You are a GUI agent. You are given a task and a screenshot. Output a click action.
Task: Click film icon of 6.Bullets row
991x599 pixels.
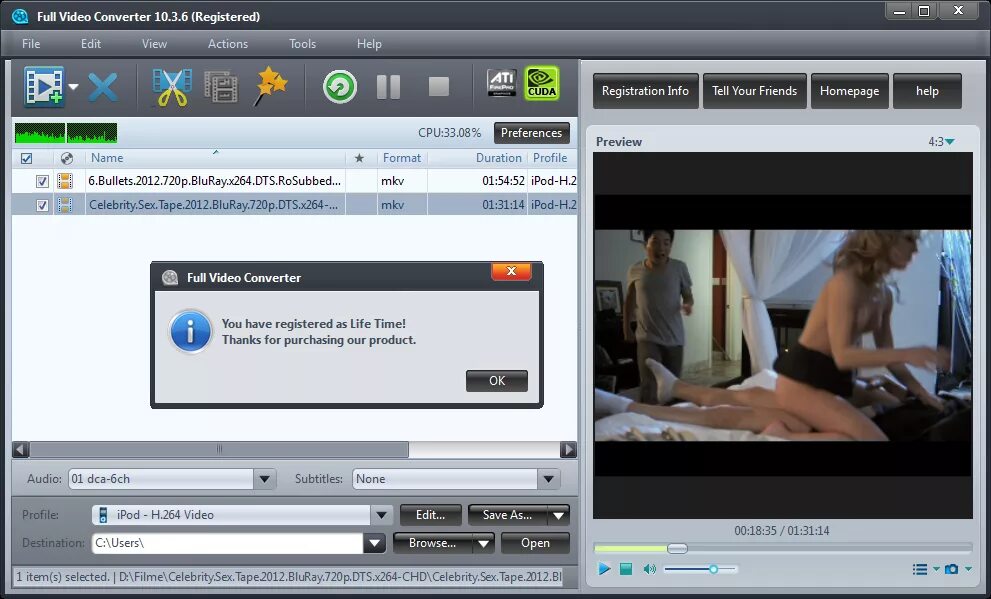click(64, 181)
